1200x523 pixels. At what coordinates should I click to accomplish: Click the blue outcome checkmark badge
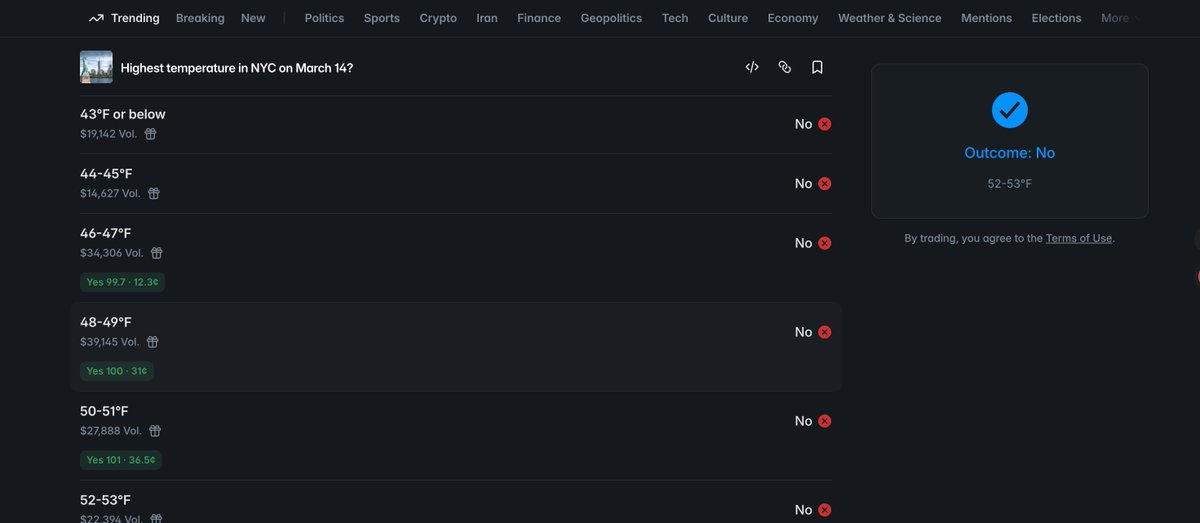1010,109
